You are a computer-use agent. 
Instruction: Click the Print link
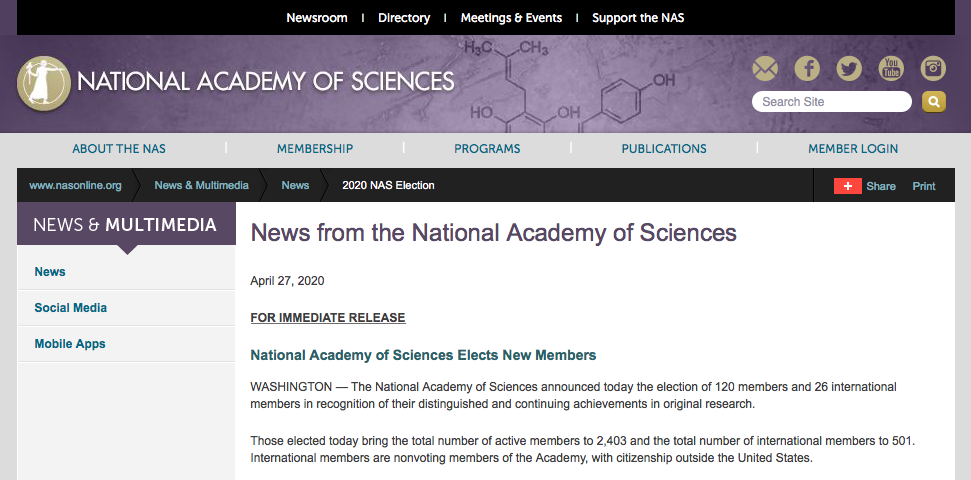coord(923,186)
